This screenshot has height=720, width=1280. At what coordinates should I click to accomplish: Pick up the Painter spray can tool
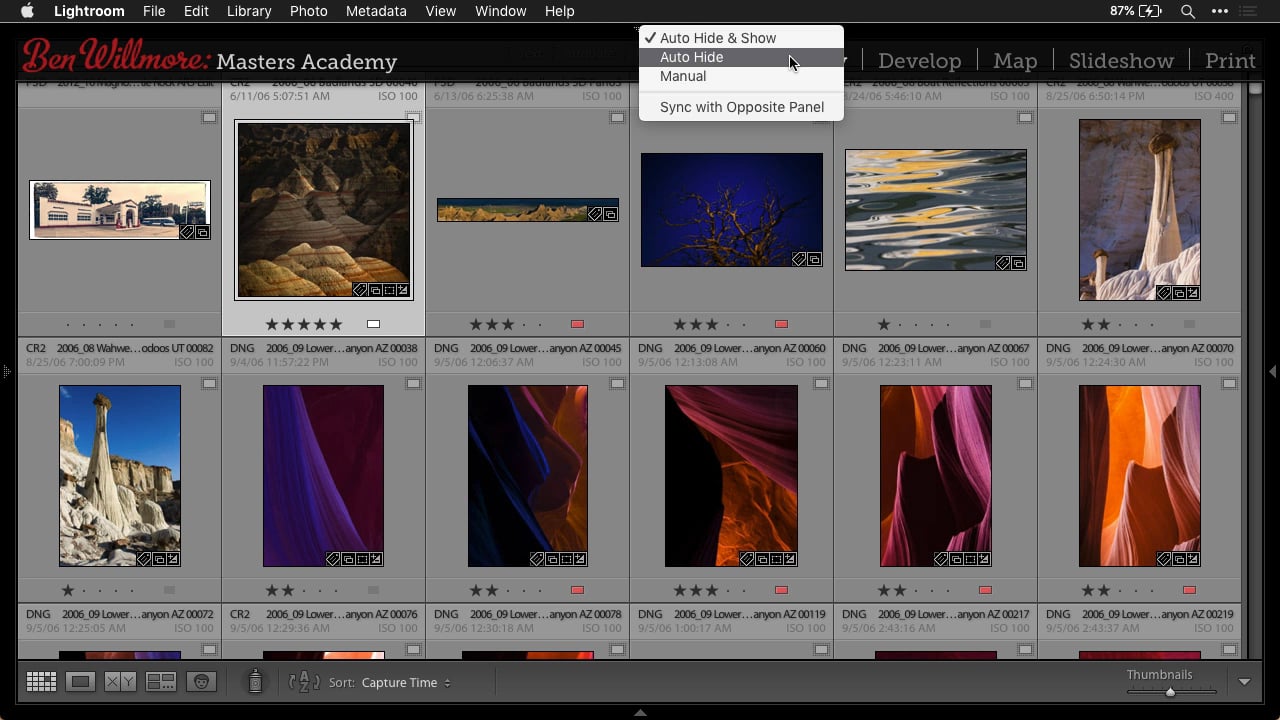click(255, 682)
